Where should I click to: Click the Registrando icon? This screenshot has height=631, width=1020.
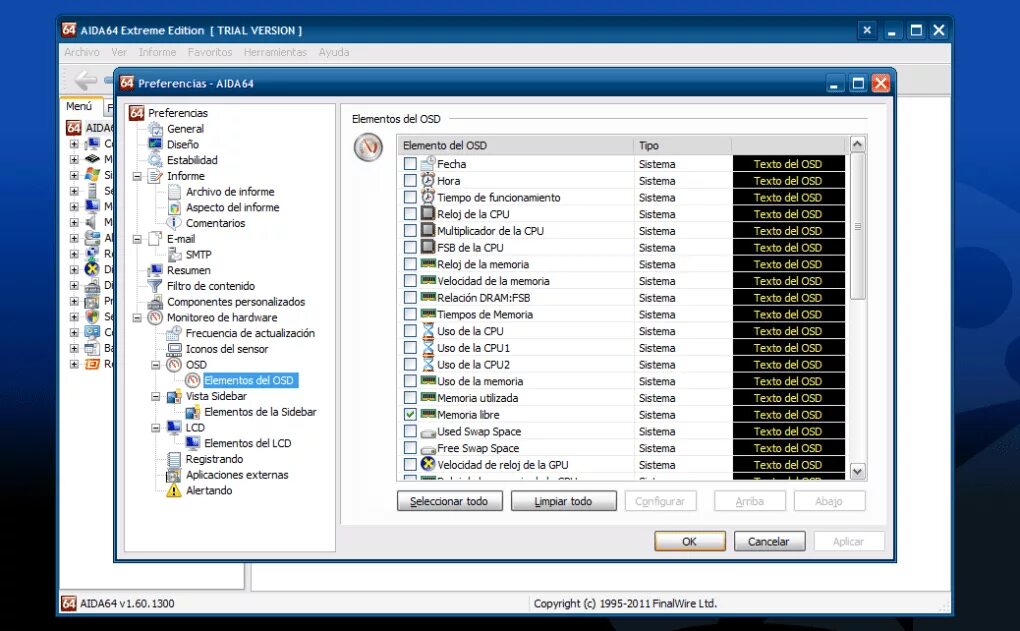pyautogui.click(x=174, y=459)
